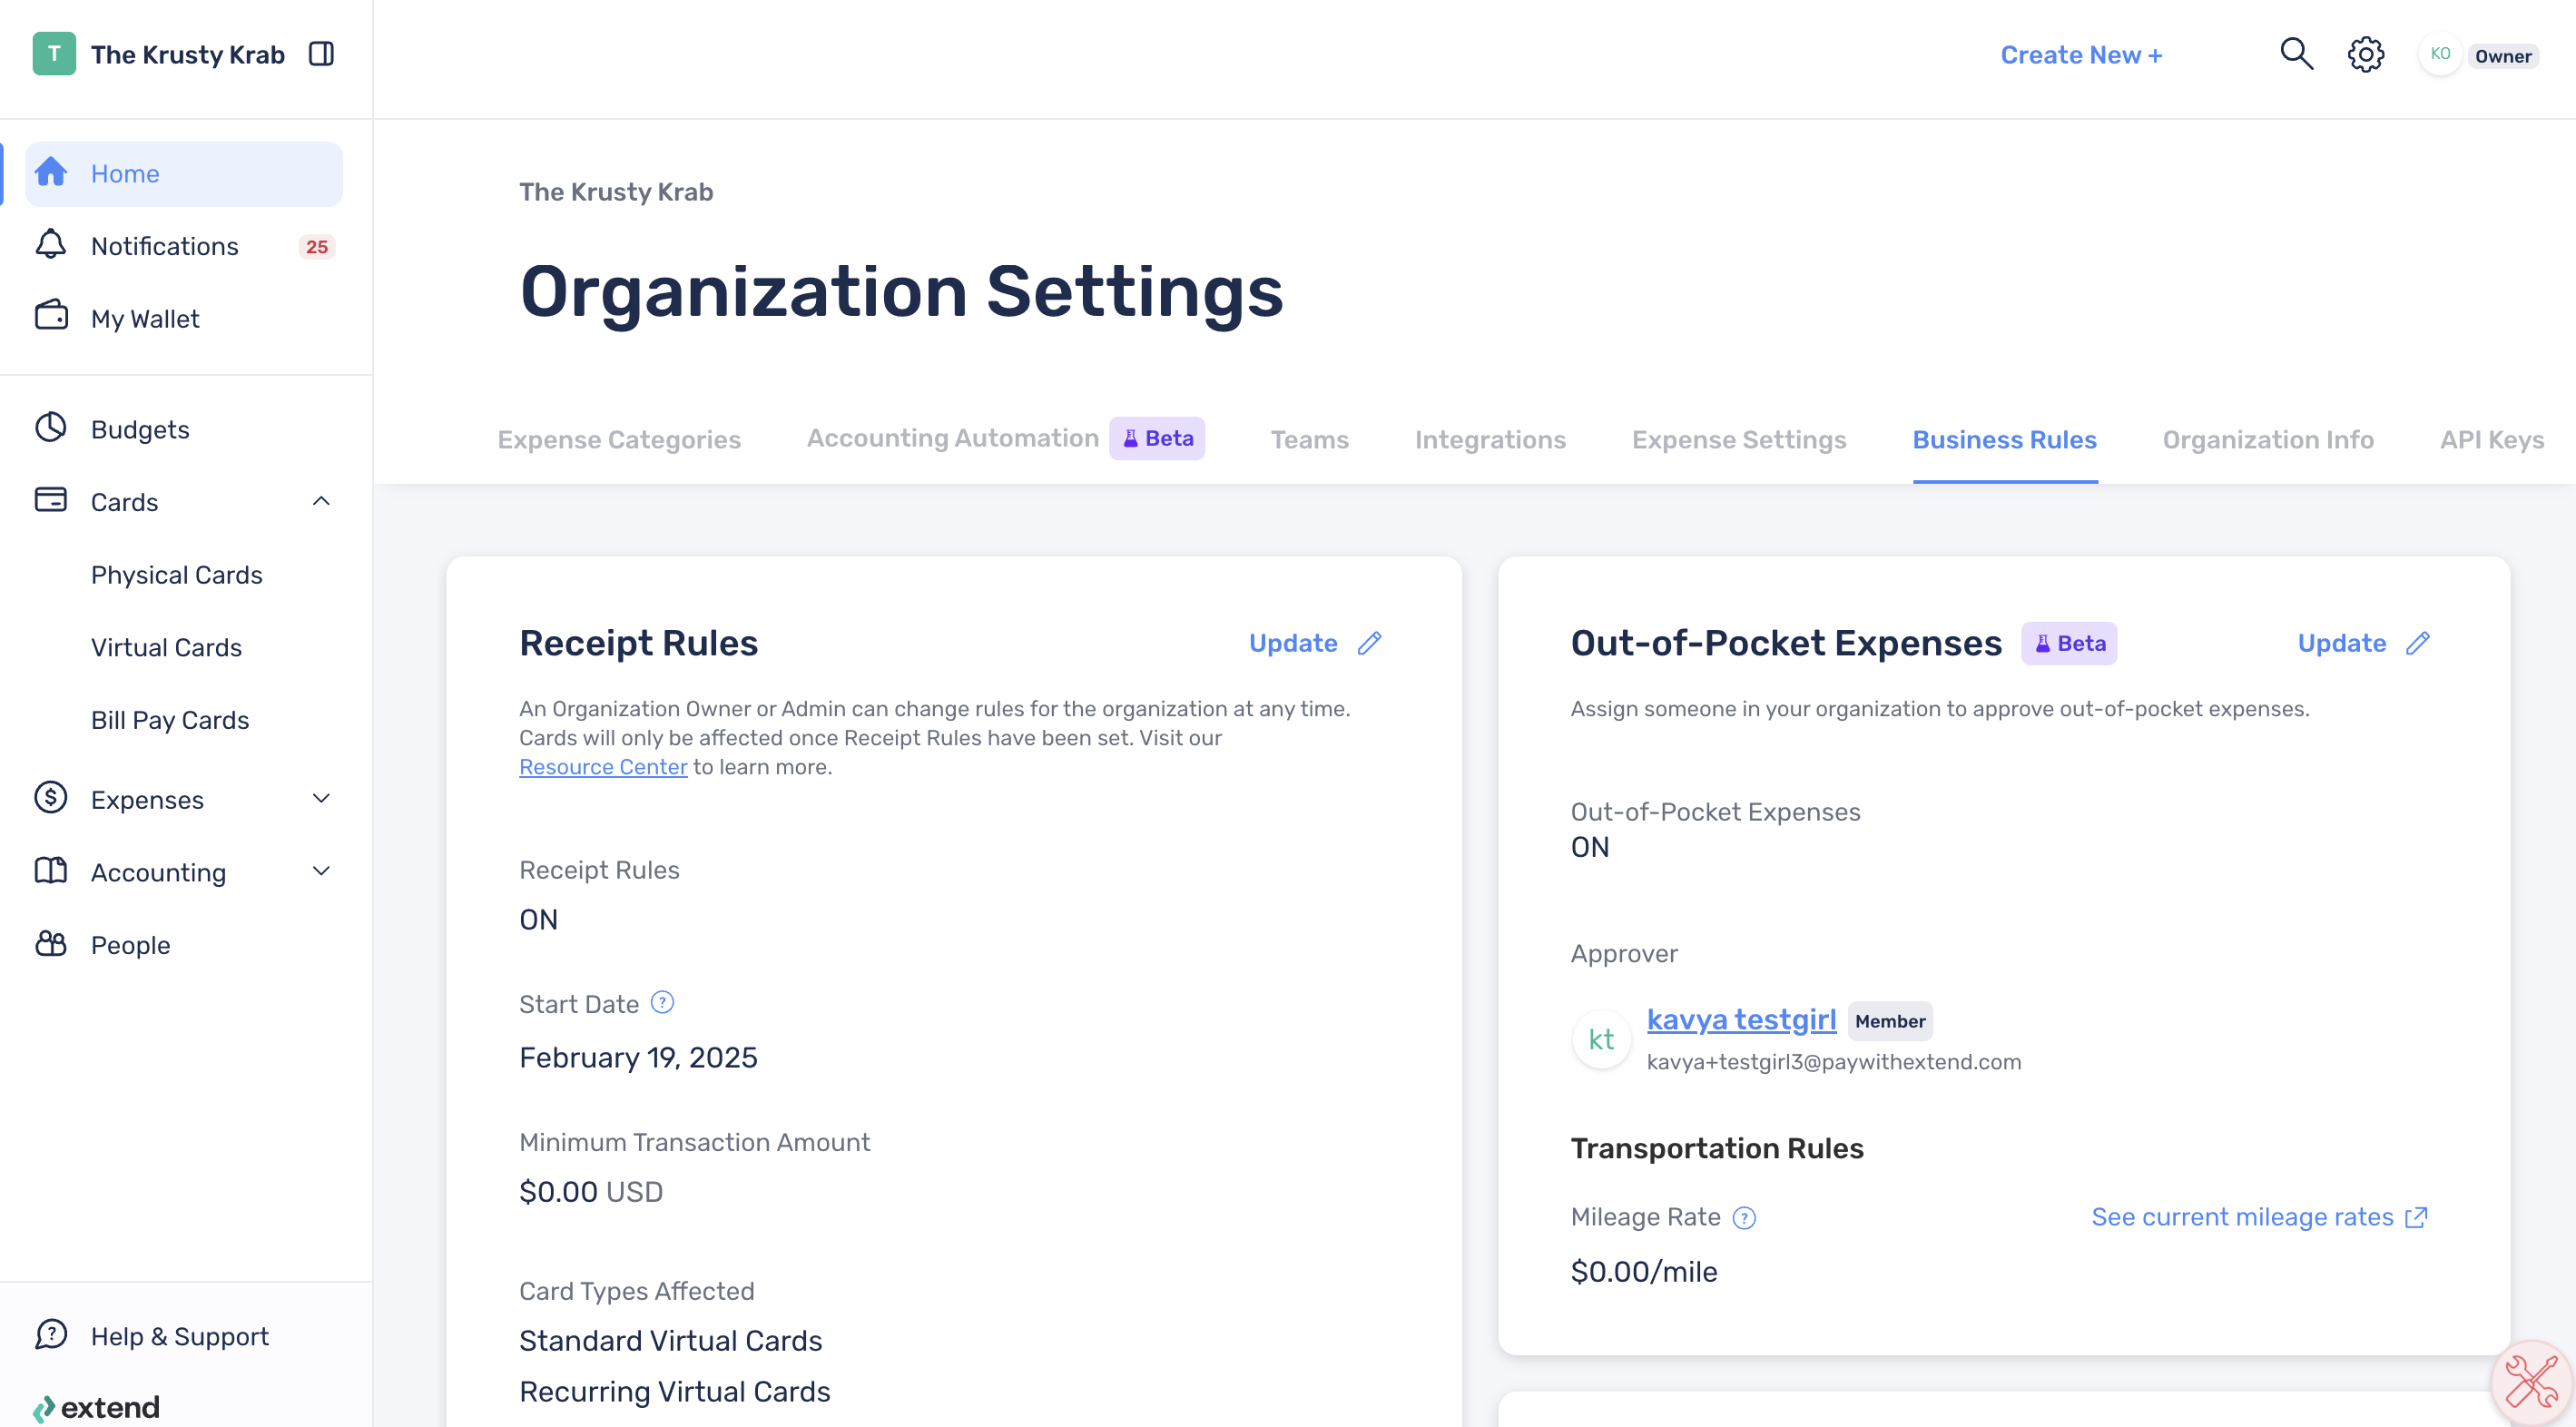Open kavya testgirl profile link
This screenshot has width=2576, height=1427.
click(1741, 1019)
